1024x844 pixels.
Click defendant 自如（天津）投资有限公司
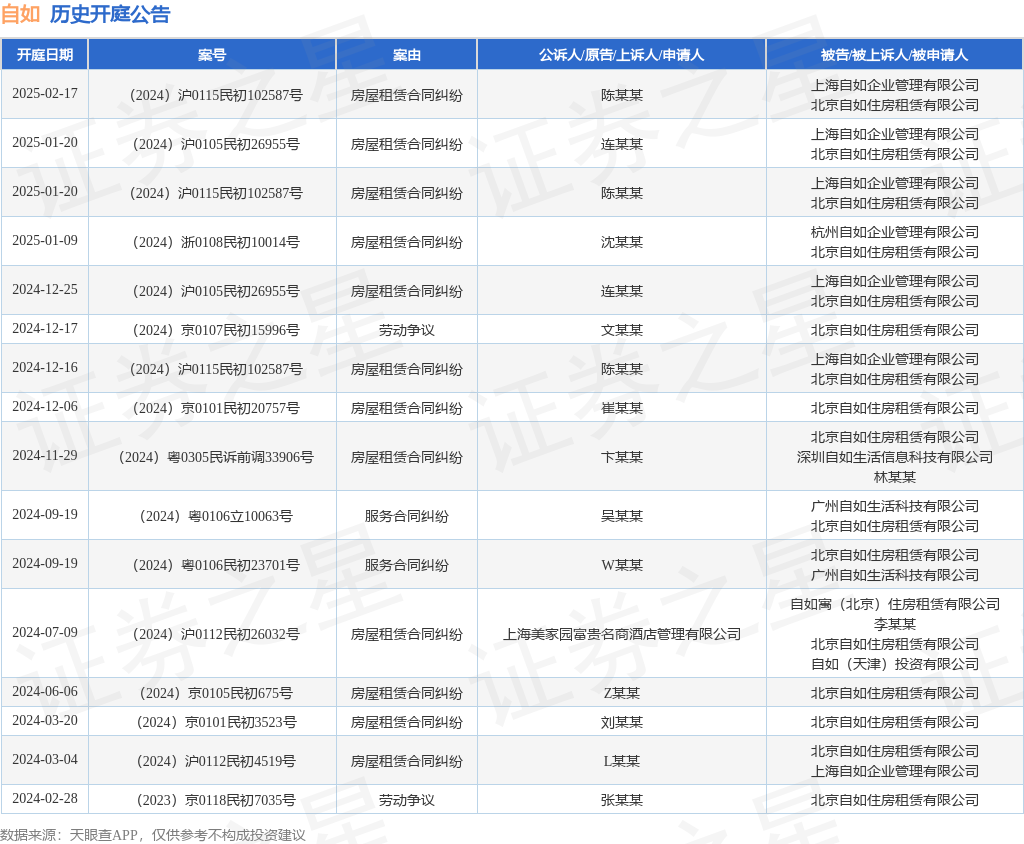point(895,664)
